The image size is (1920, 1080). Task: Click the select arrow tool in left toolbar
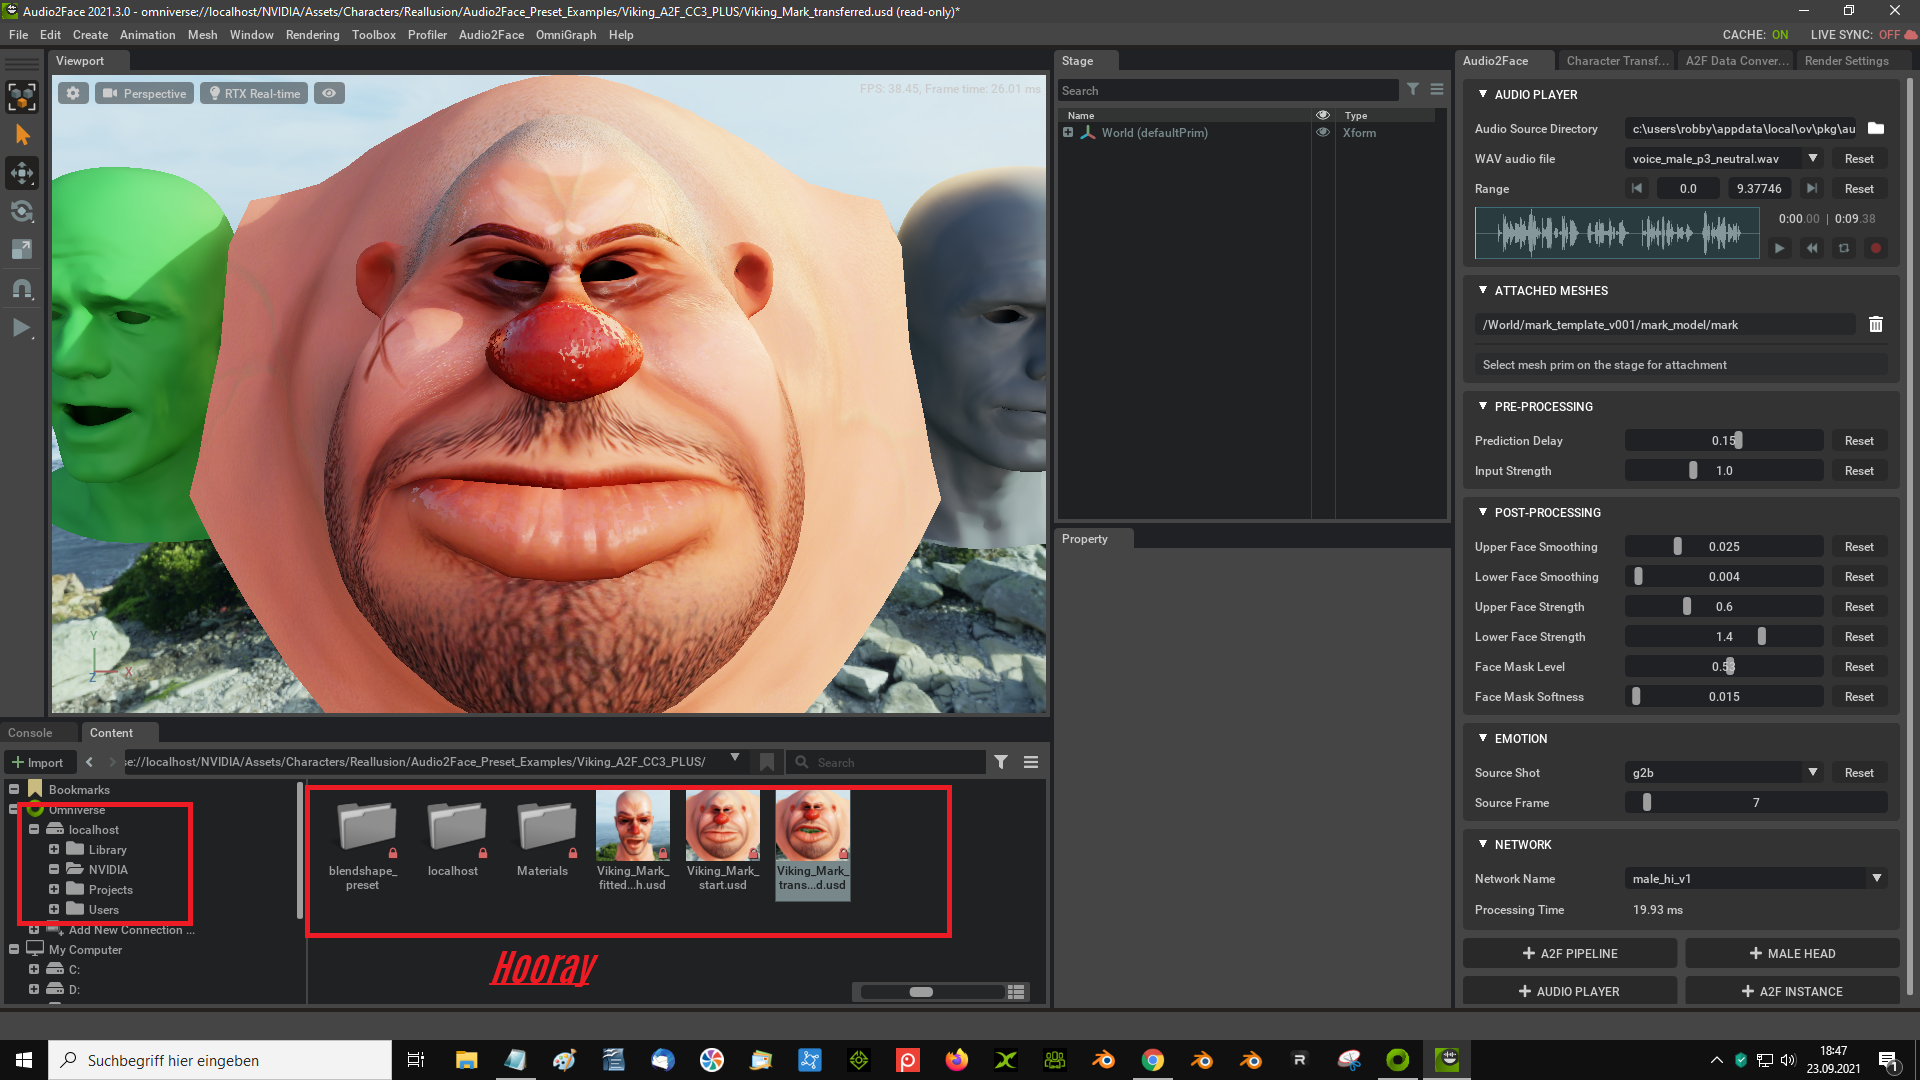(x=22, y=135)
